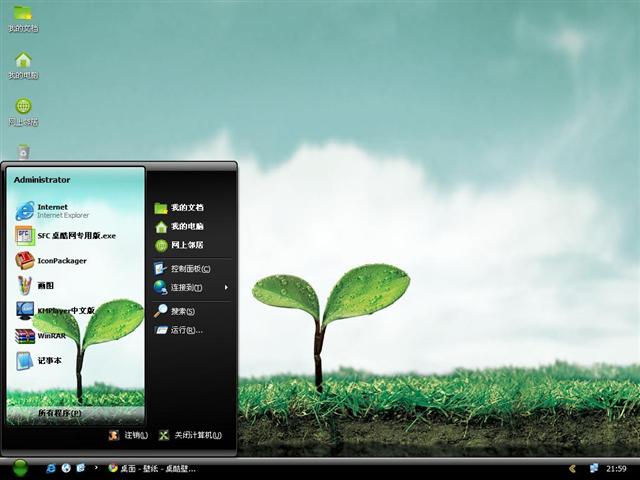
Task: Click 关闭计算机(U) shut down button
Action: coord(191,435)
